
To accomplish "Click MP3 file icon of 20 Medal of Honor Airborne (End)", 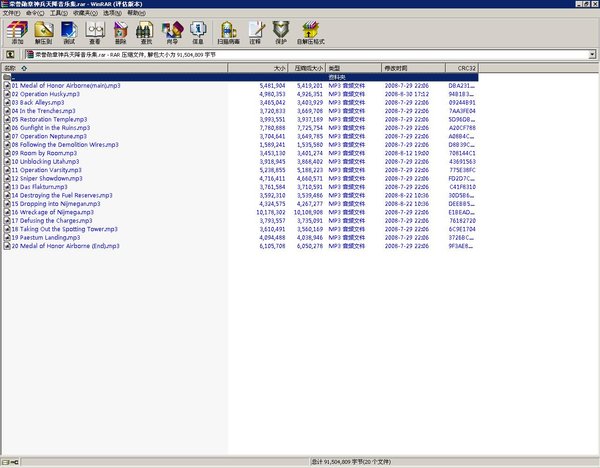I will tap(7, 246).
